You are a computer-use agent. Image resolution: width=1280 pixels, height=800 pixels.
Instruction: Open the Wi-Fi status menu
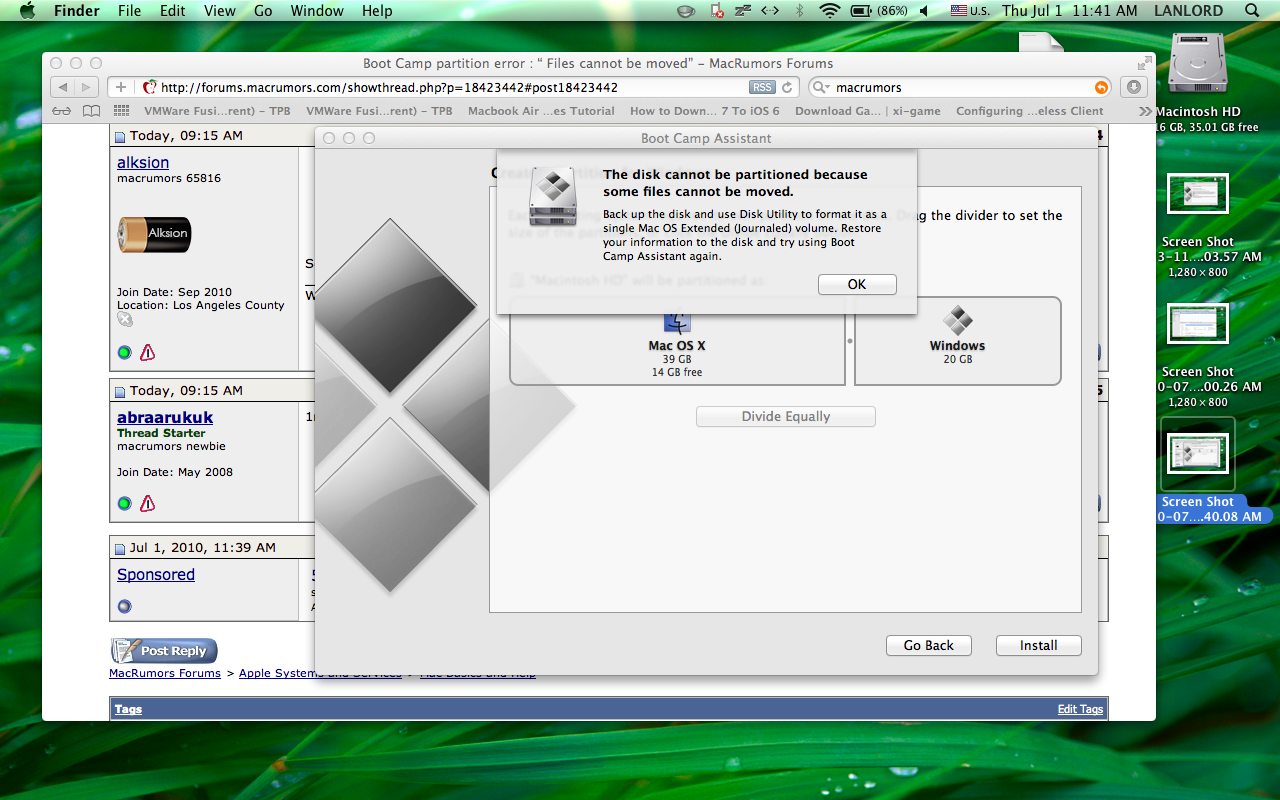click(x=829, y=11)
